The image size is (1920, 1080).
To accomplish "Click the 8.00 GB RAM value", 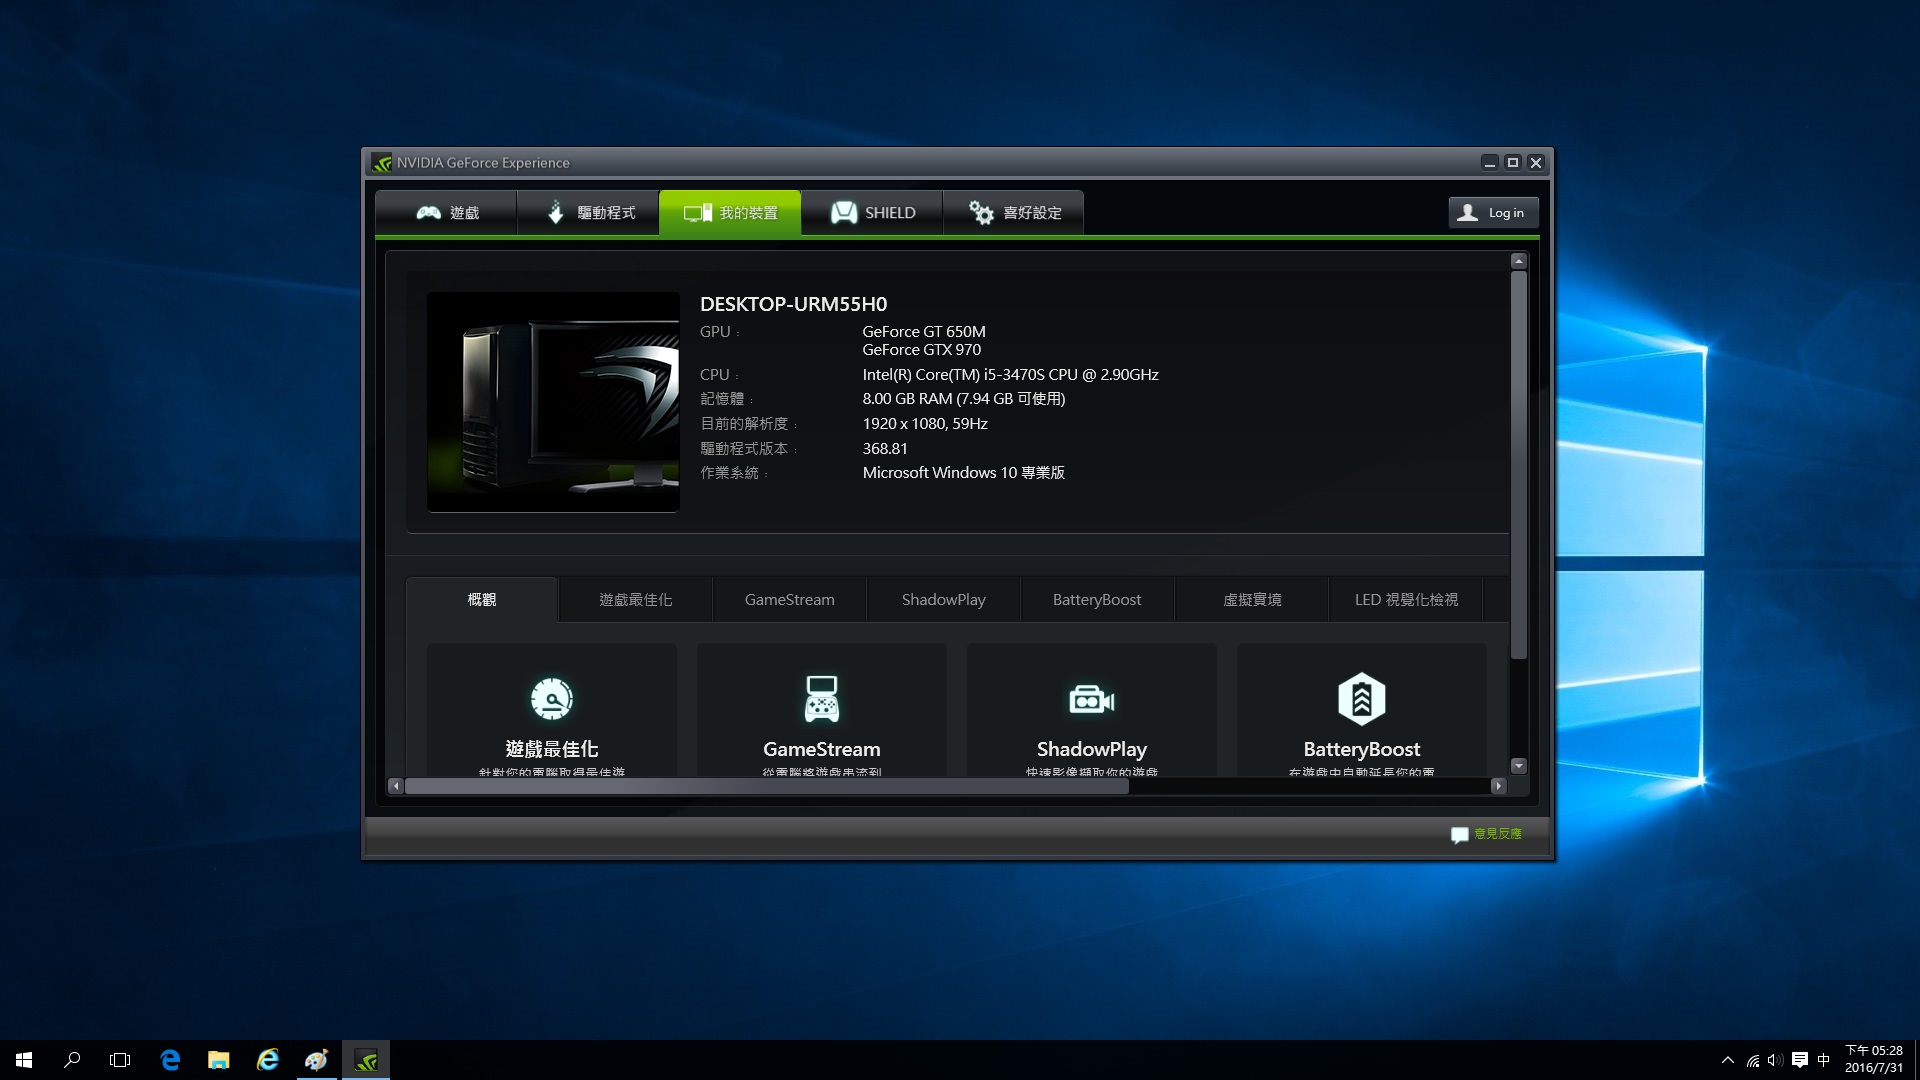I will [x=963, y=399].
